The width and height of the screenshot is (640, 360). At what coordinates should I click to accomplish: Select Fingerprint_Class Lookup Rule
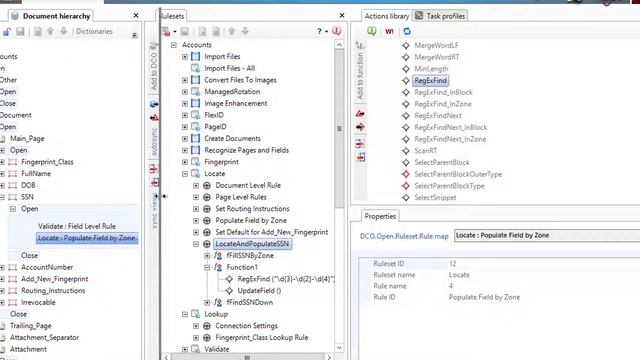pyautogui.click(x=262, y=338)
